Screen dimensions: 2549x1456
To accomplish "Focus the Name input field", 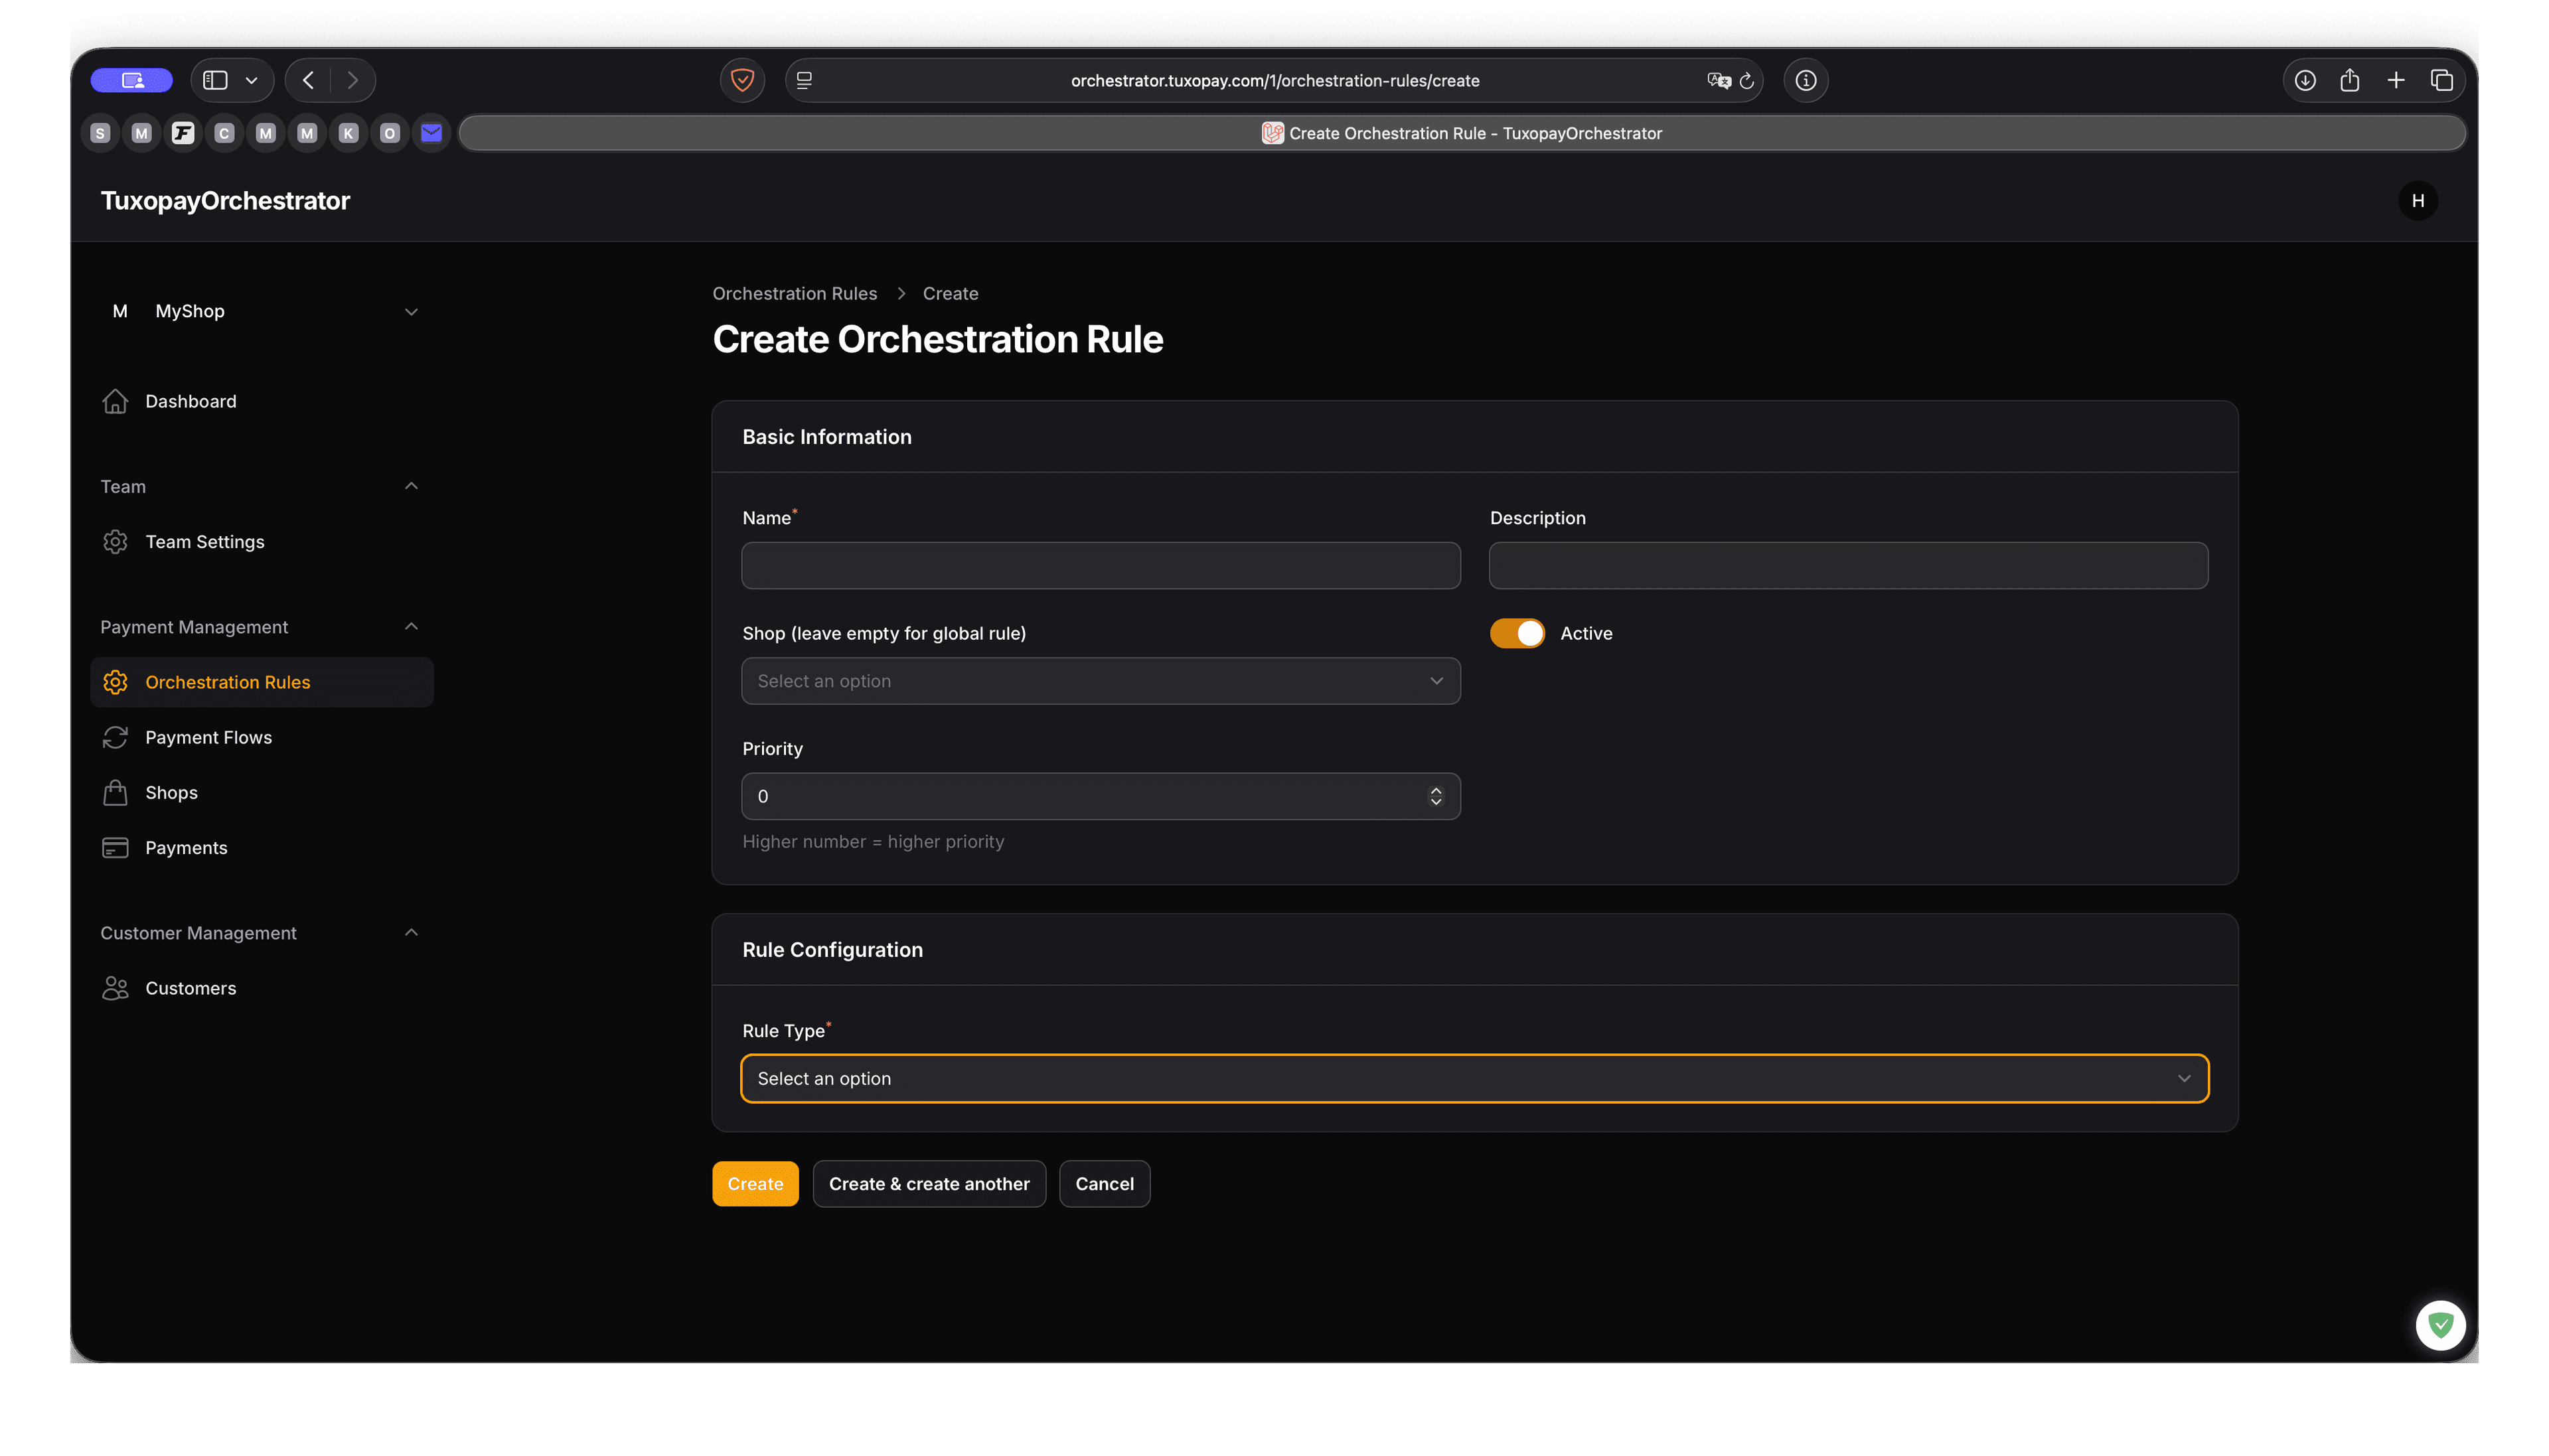I will 1100,565.
